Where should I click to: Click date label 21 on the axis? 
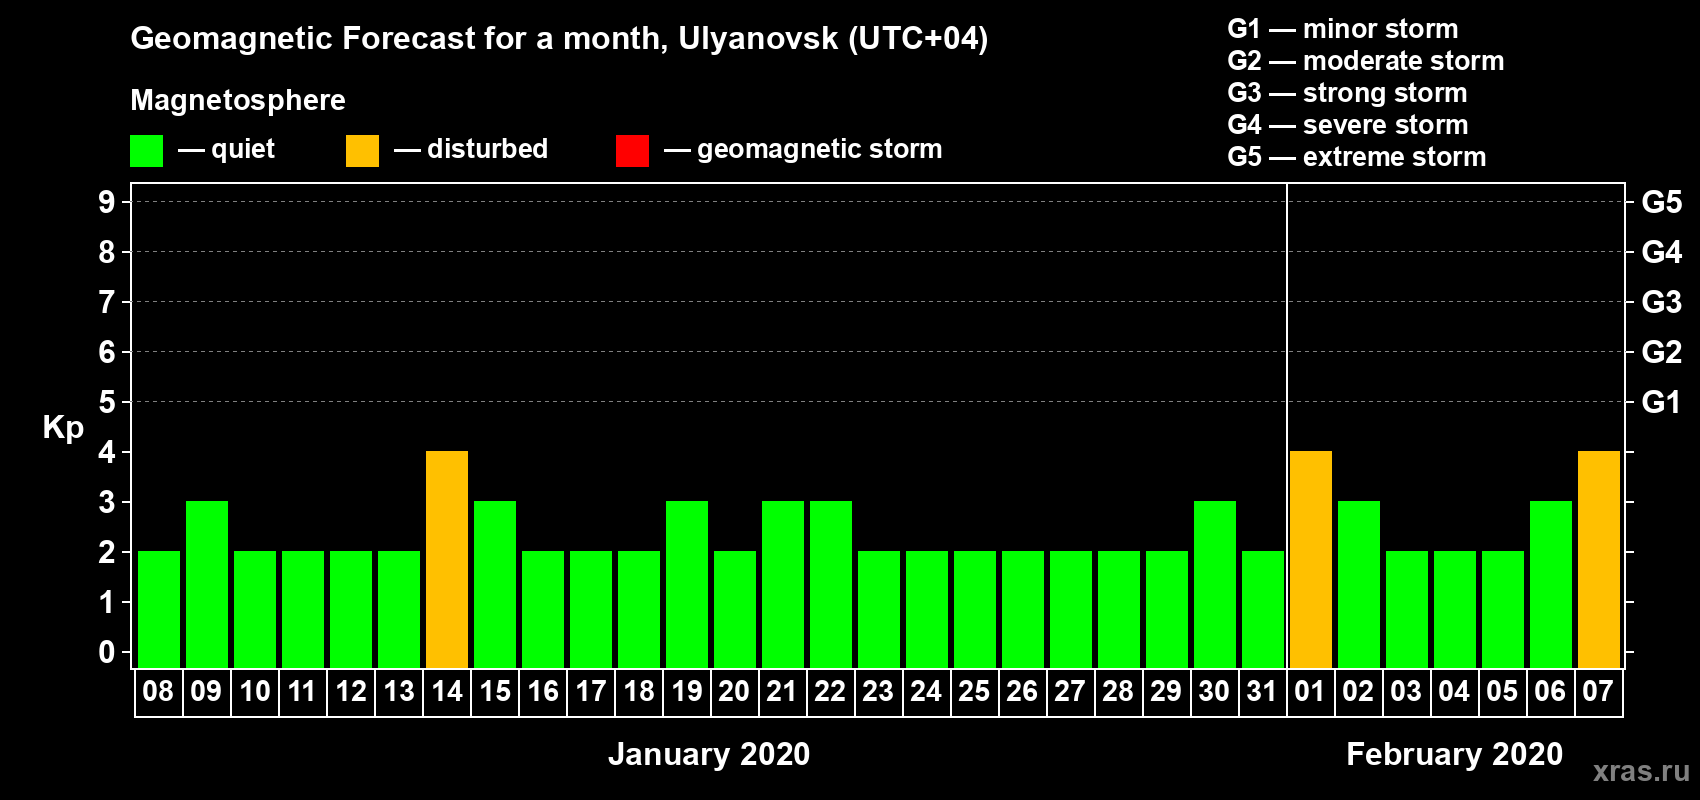(x=782, y=691)
